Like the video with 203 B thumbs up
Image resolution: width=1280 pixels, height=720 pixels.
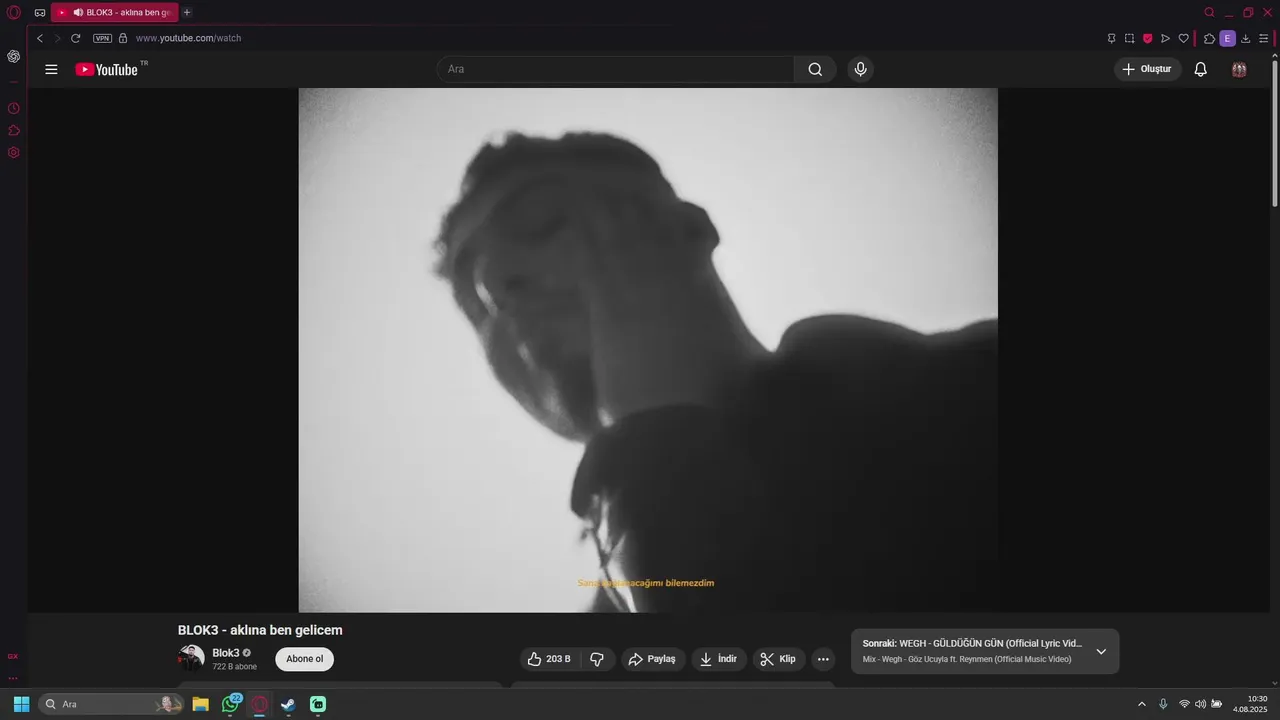point(549,659)
